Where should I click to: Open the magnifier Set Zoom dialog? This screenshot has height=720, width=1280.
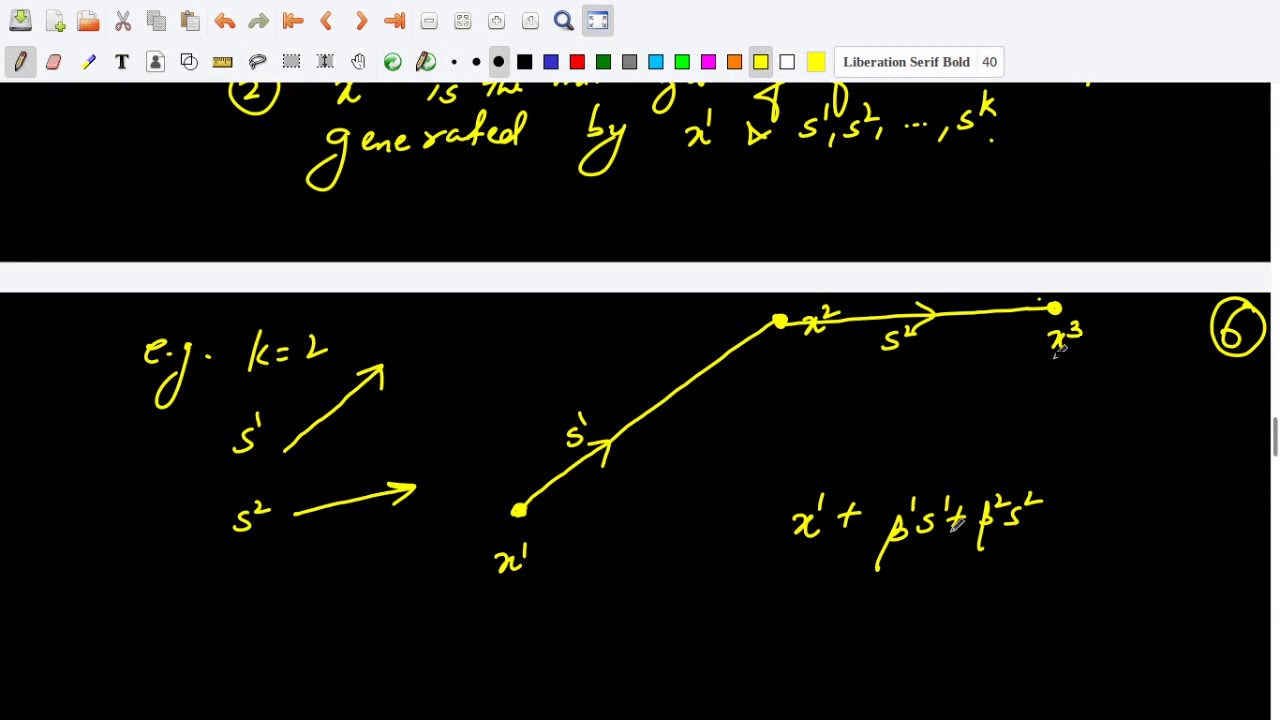pos(564,21)
